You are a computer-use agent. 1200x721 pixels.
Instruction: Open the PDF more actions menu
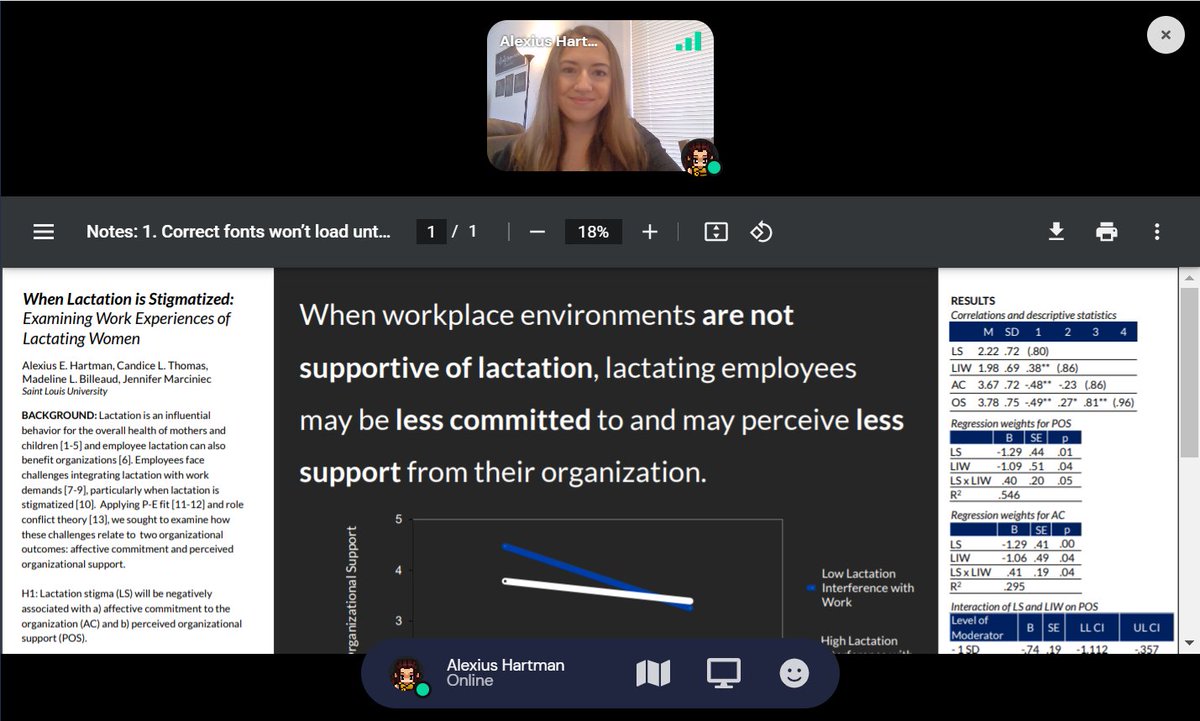(x=1157, y=232)
